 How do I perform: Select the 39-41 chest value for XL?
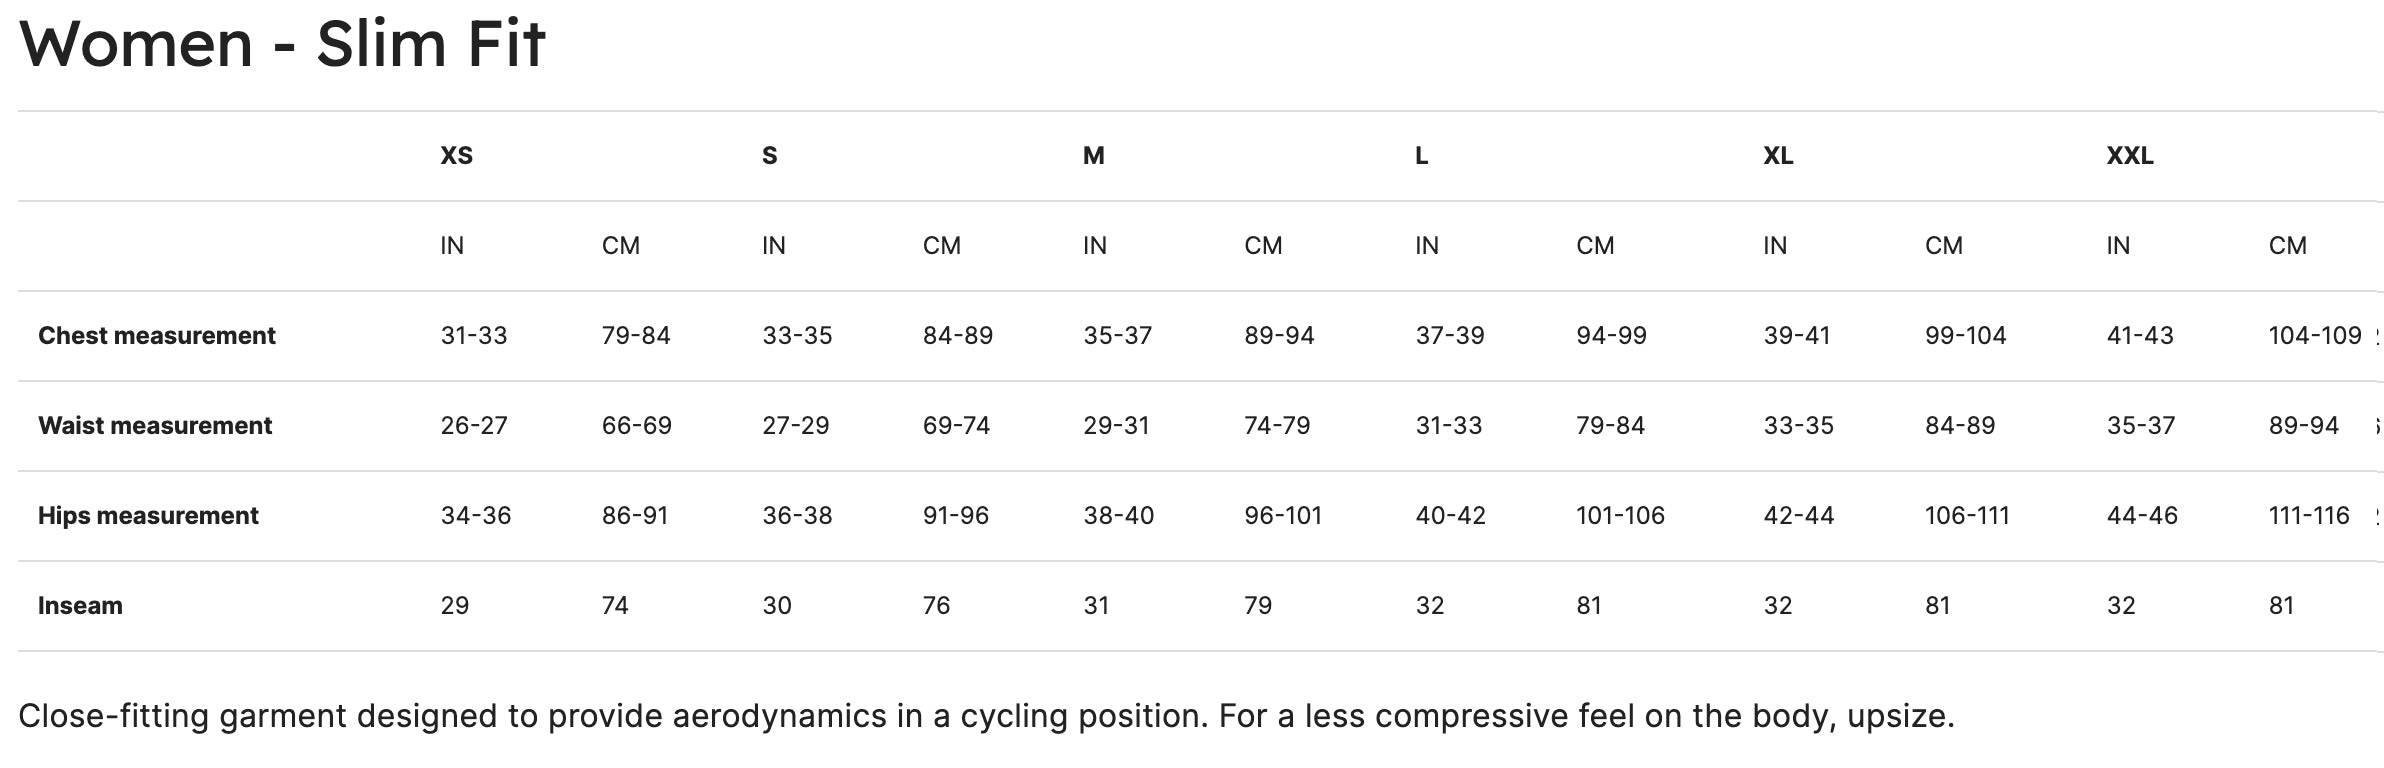(1797, 336)
